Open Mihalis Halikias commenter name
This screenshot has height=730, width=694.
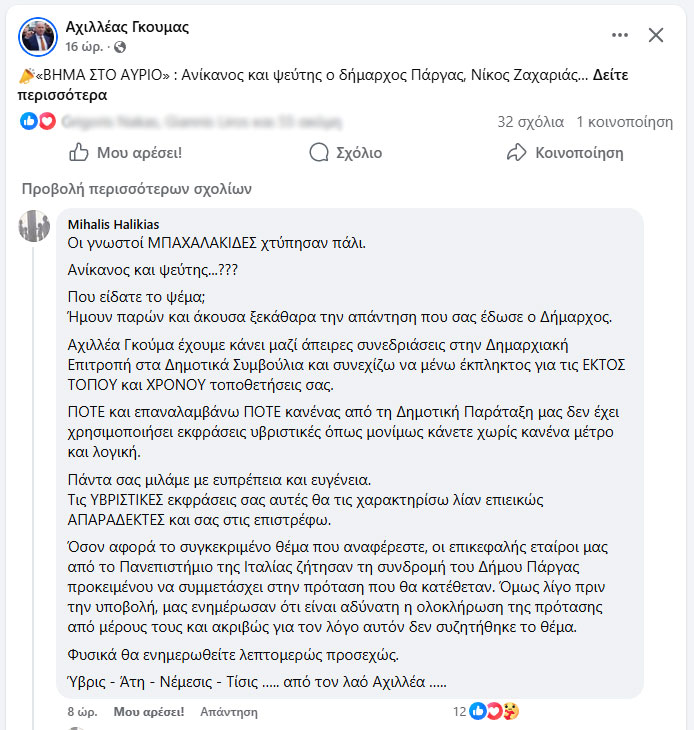click(113, 224)
